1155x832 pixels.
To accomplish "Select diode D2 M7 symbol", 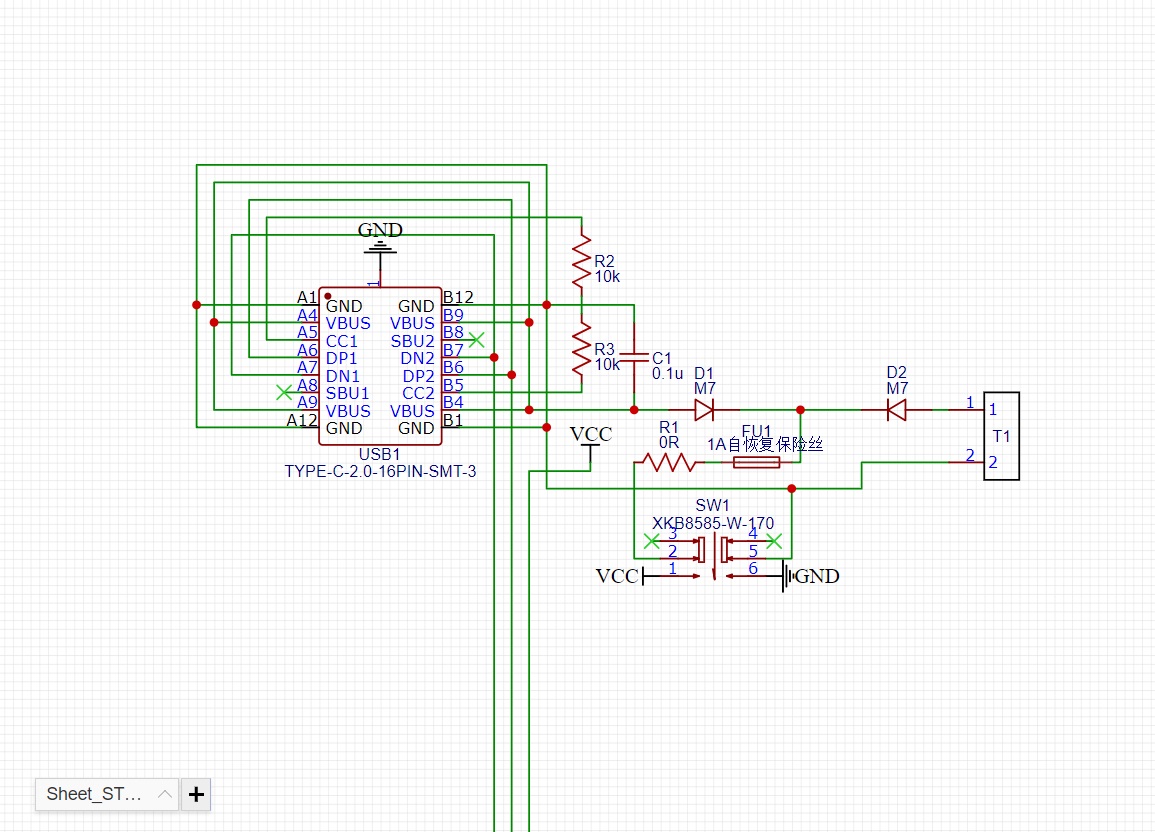I will point(896,410).
